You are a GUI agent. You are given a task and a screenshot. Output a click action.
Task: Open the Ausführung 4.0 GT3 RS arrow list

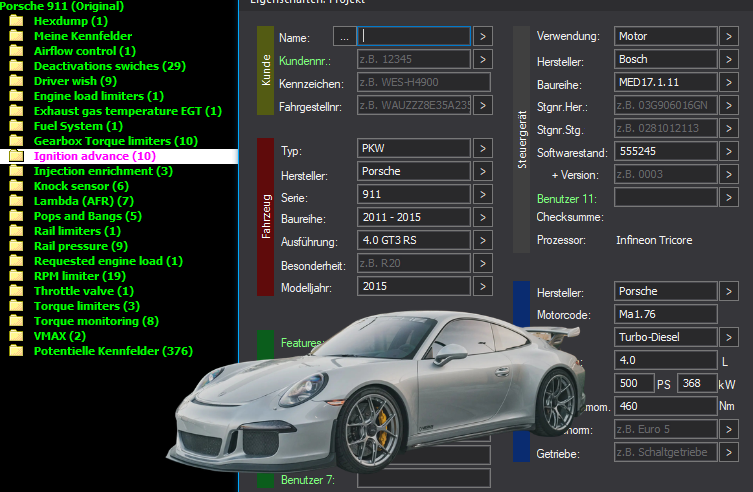[x=483, y=240]
